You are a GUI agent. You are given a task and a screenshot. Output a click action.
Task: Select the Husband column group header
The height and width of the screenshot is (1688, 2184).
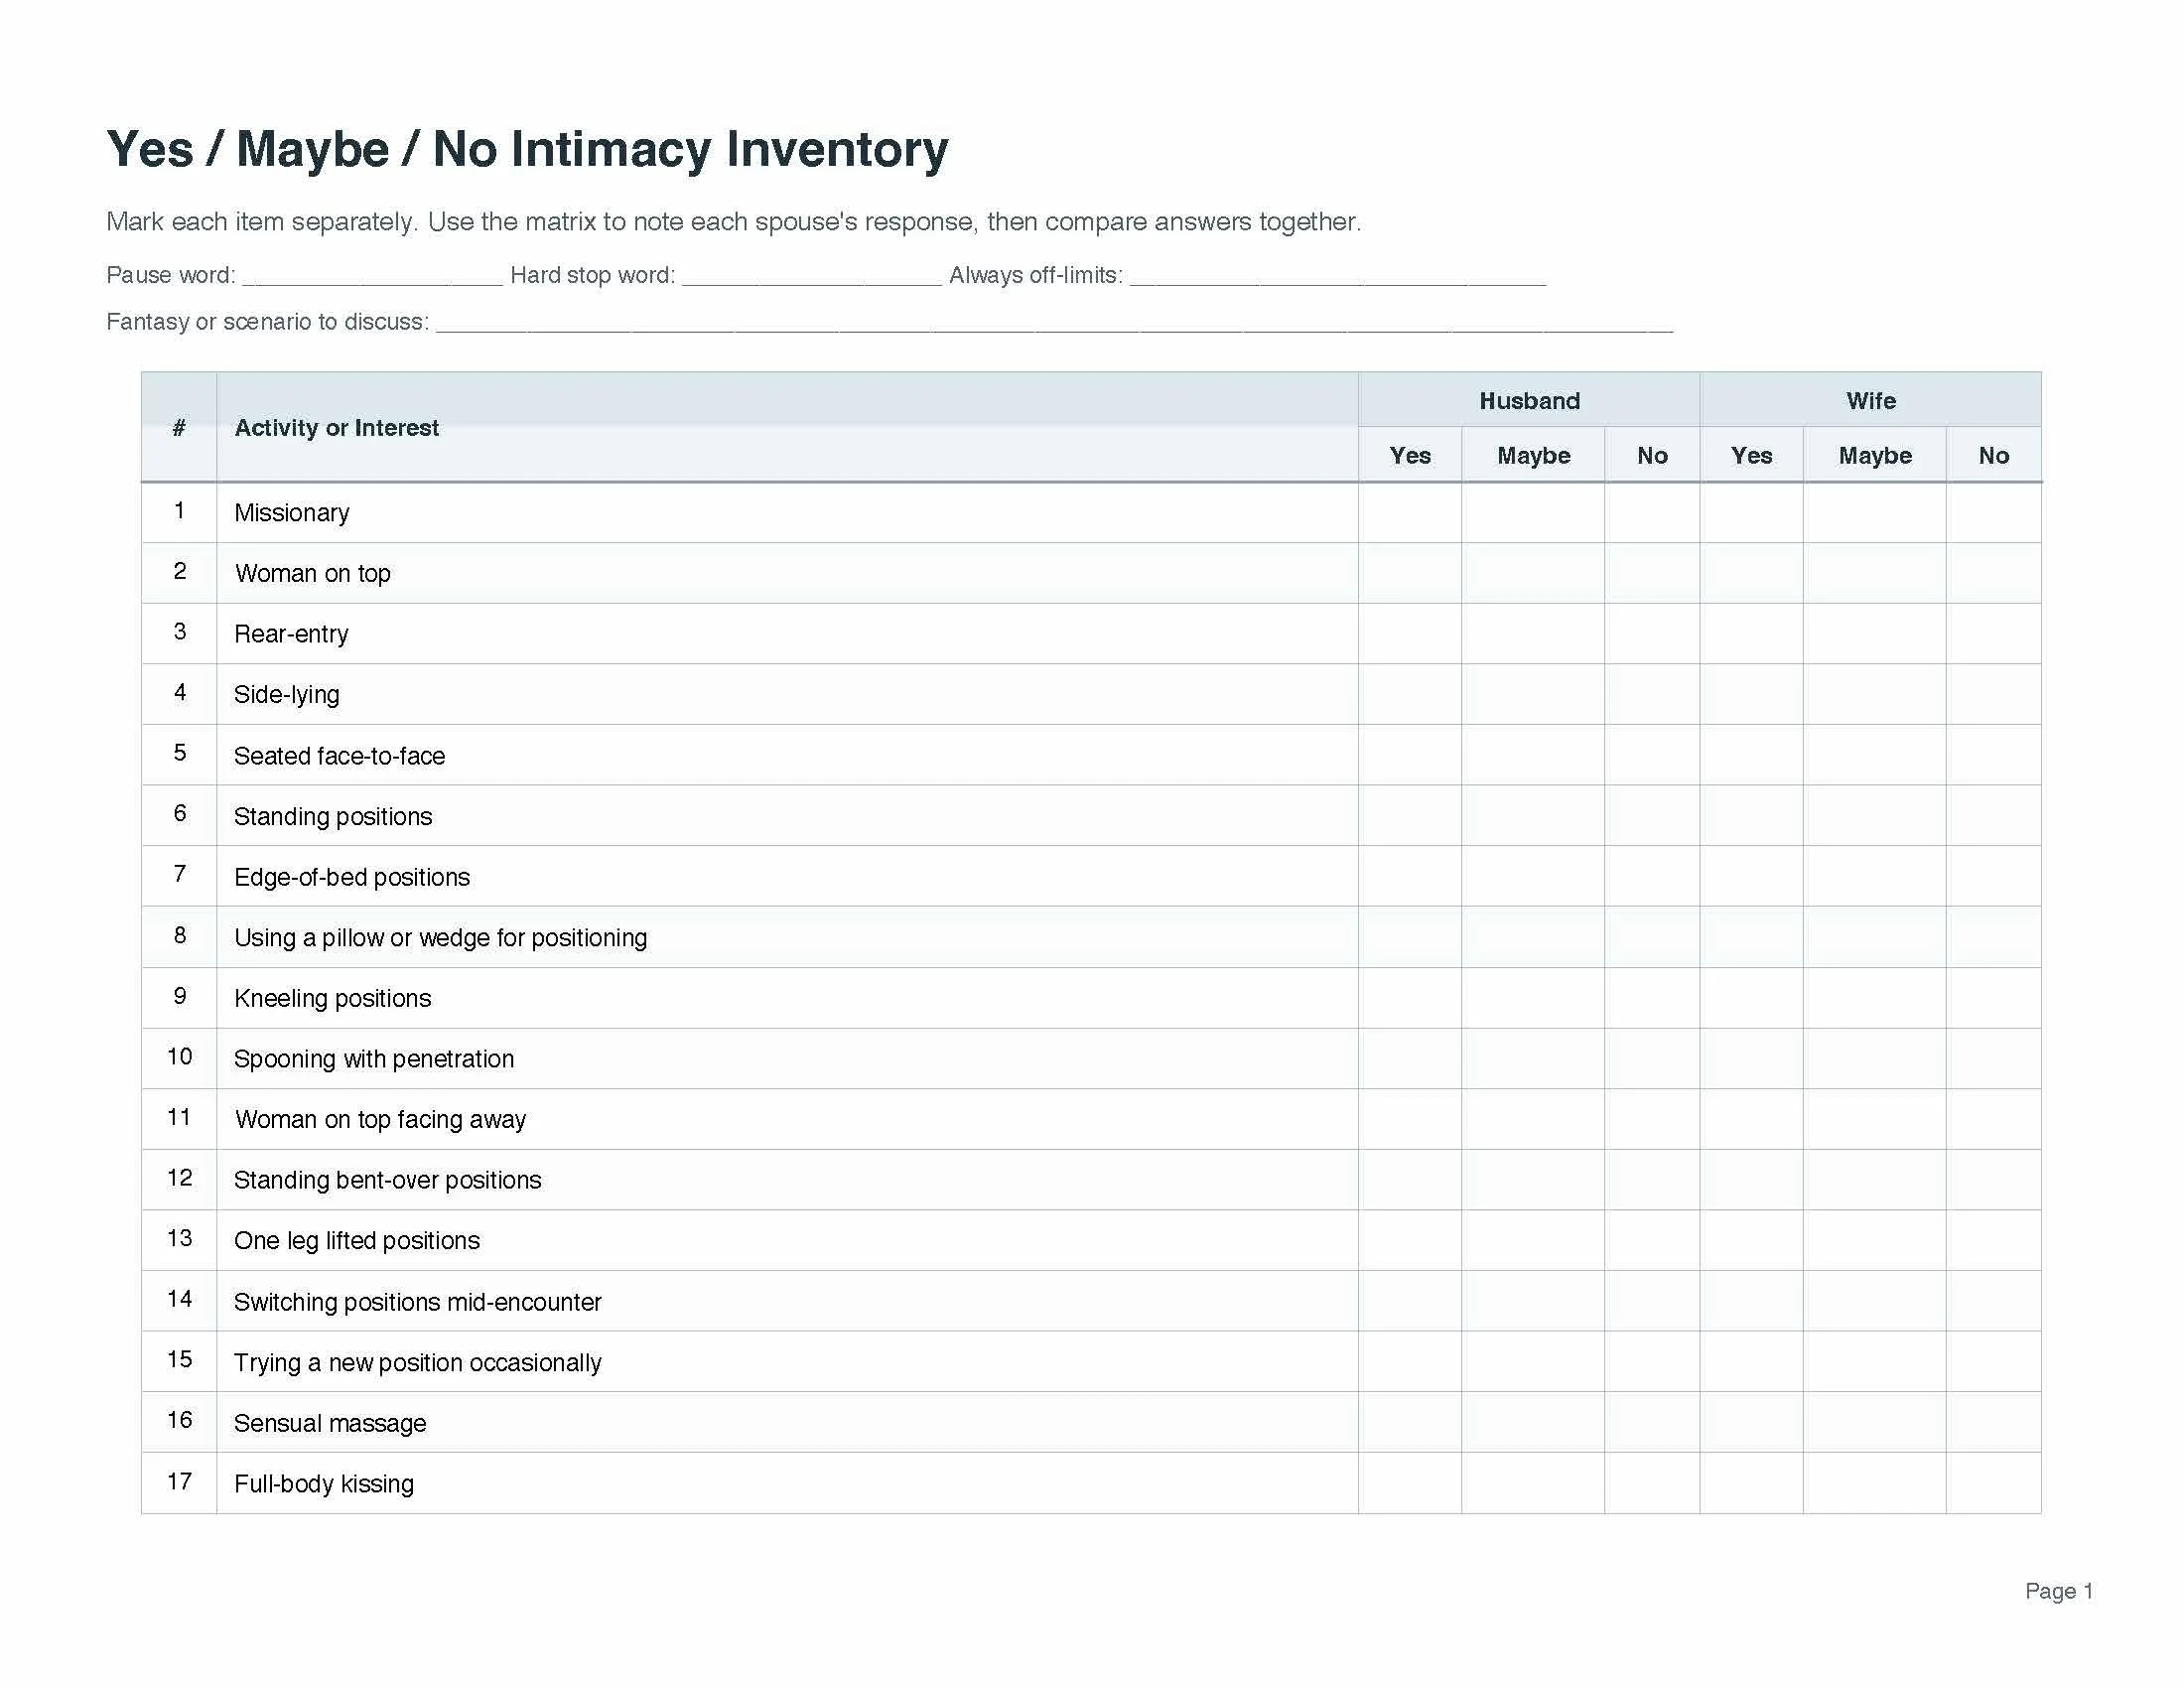pos(1528,401)
